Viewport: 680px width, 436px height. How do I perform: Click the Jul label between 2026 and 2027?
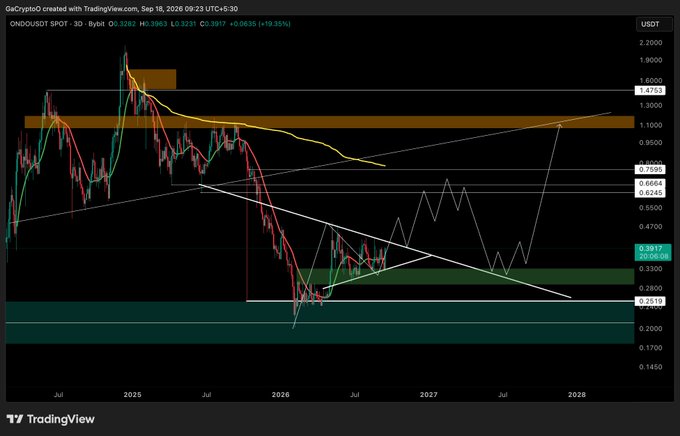click(x=355, y=395)
